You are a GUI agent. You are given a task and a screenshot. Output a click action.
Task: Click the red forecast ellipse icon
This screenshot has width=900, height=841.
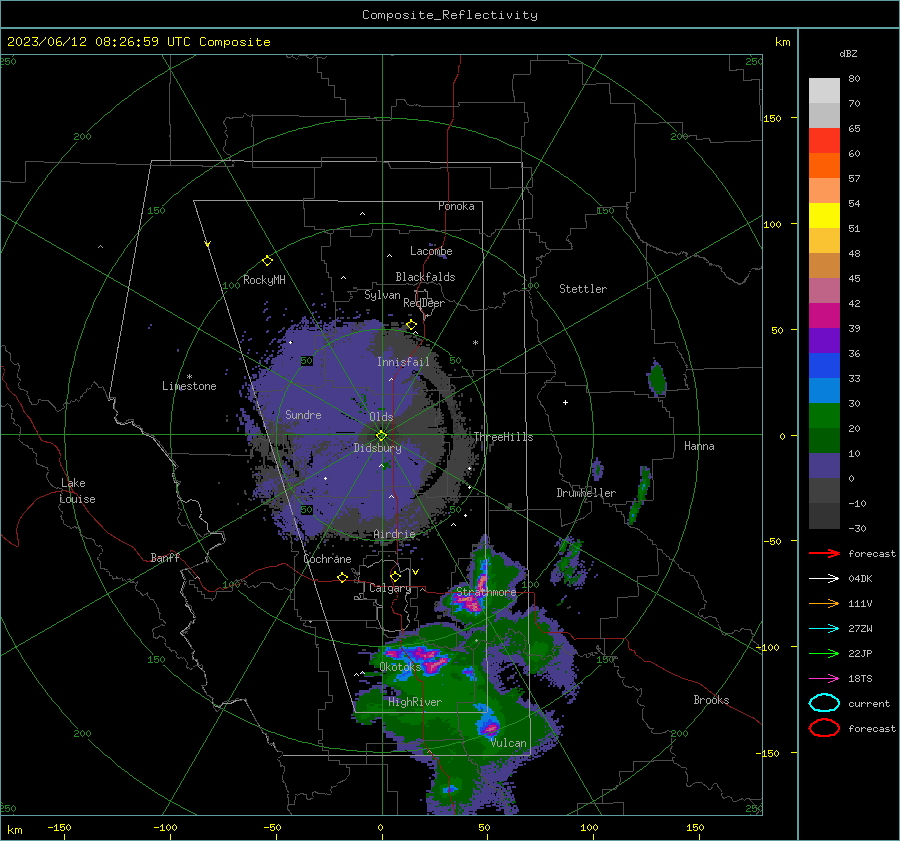[824, 728]
